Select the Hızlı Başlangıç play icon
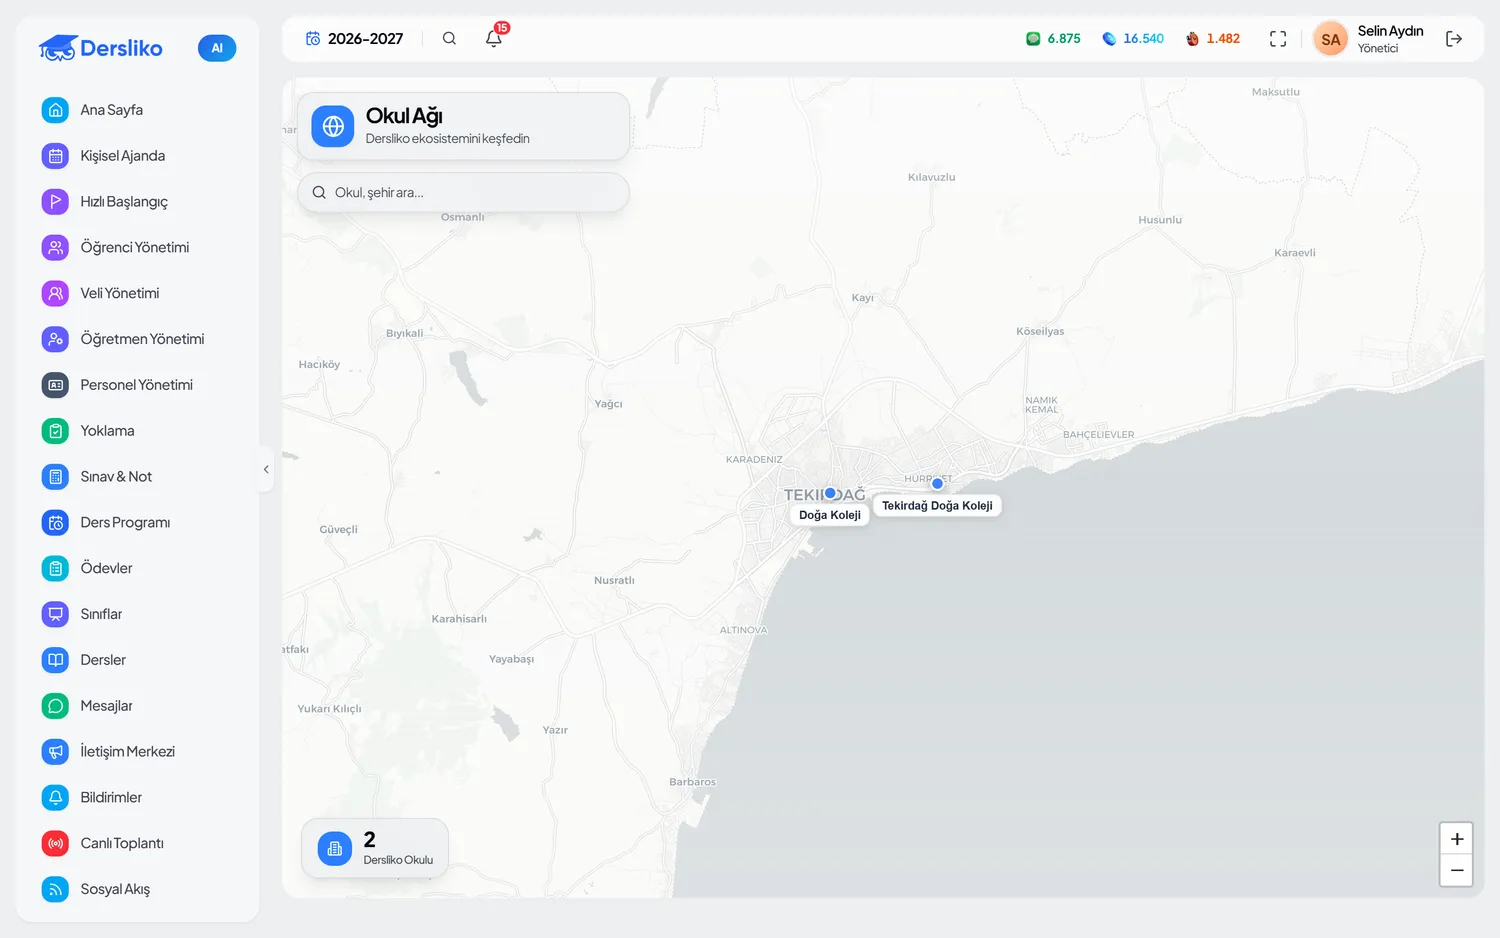The image size is (1500, 938). (56, 202)
